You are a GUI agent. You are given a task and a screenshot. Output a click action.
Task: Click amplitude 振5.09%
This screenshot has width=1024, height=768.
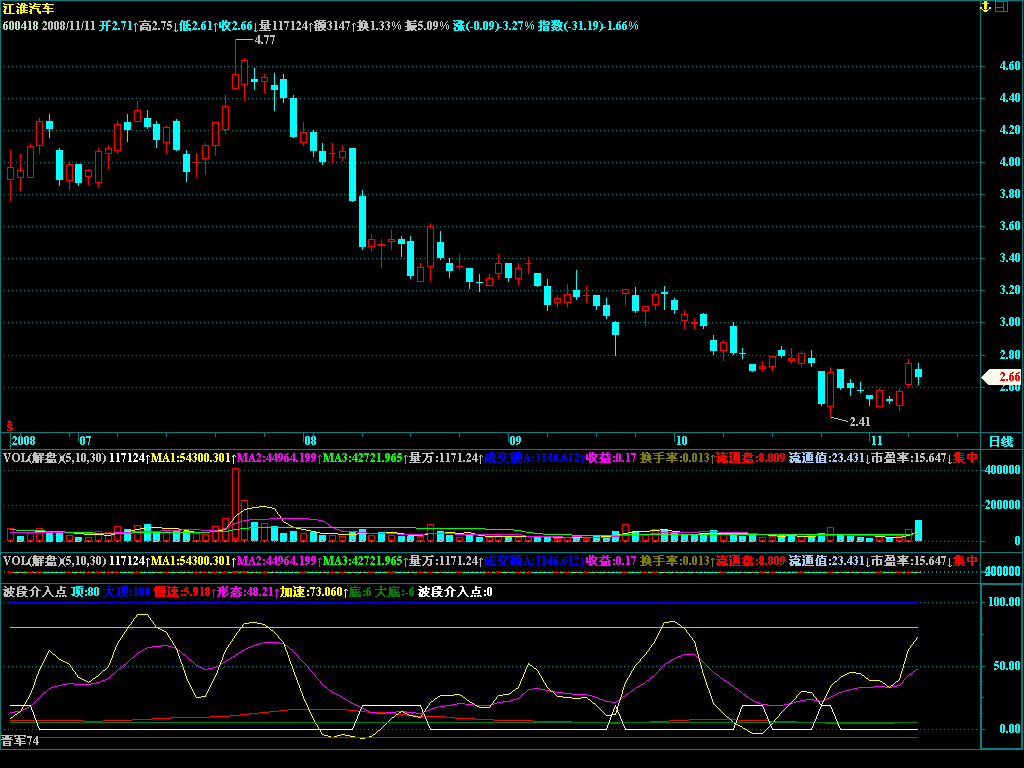[427, 26]
